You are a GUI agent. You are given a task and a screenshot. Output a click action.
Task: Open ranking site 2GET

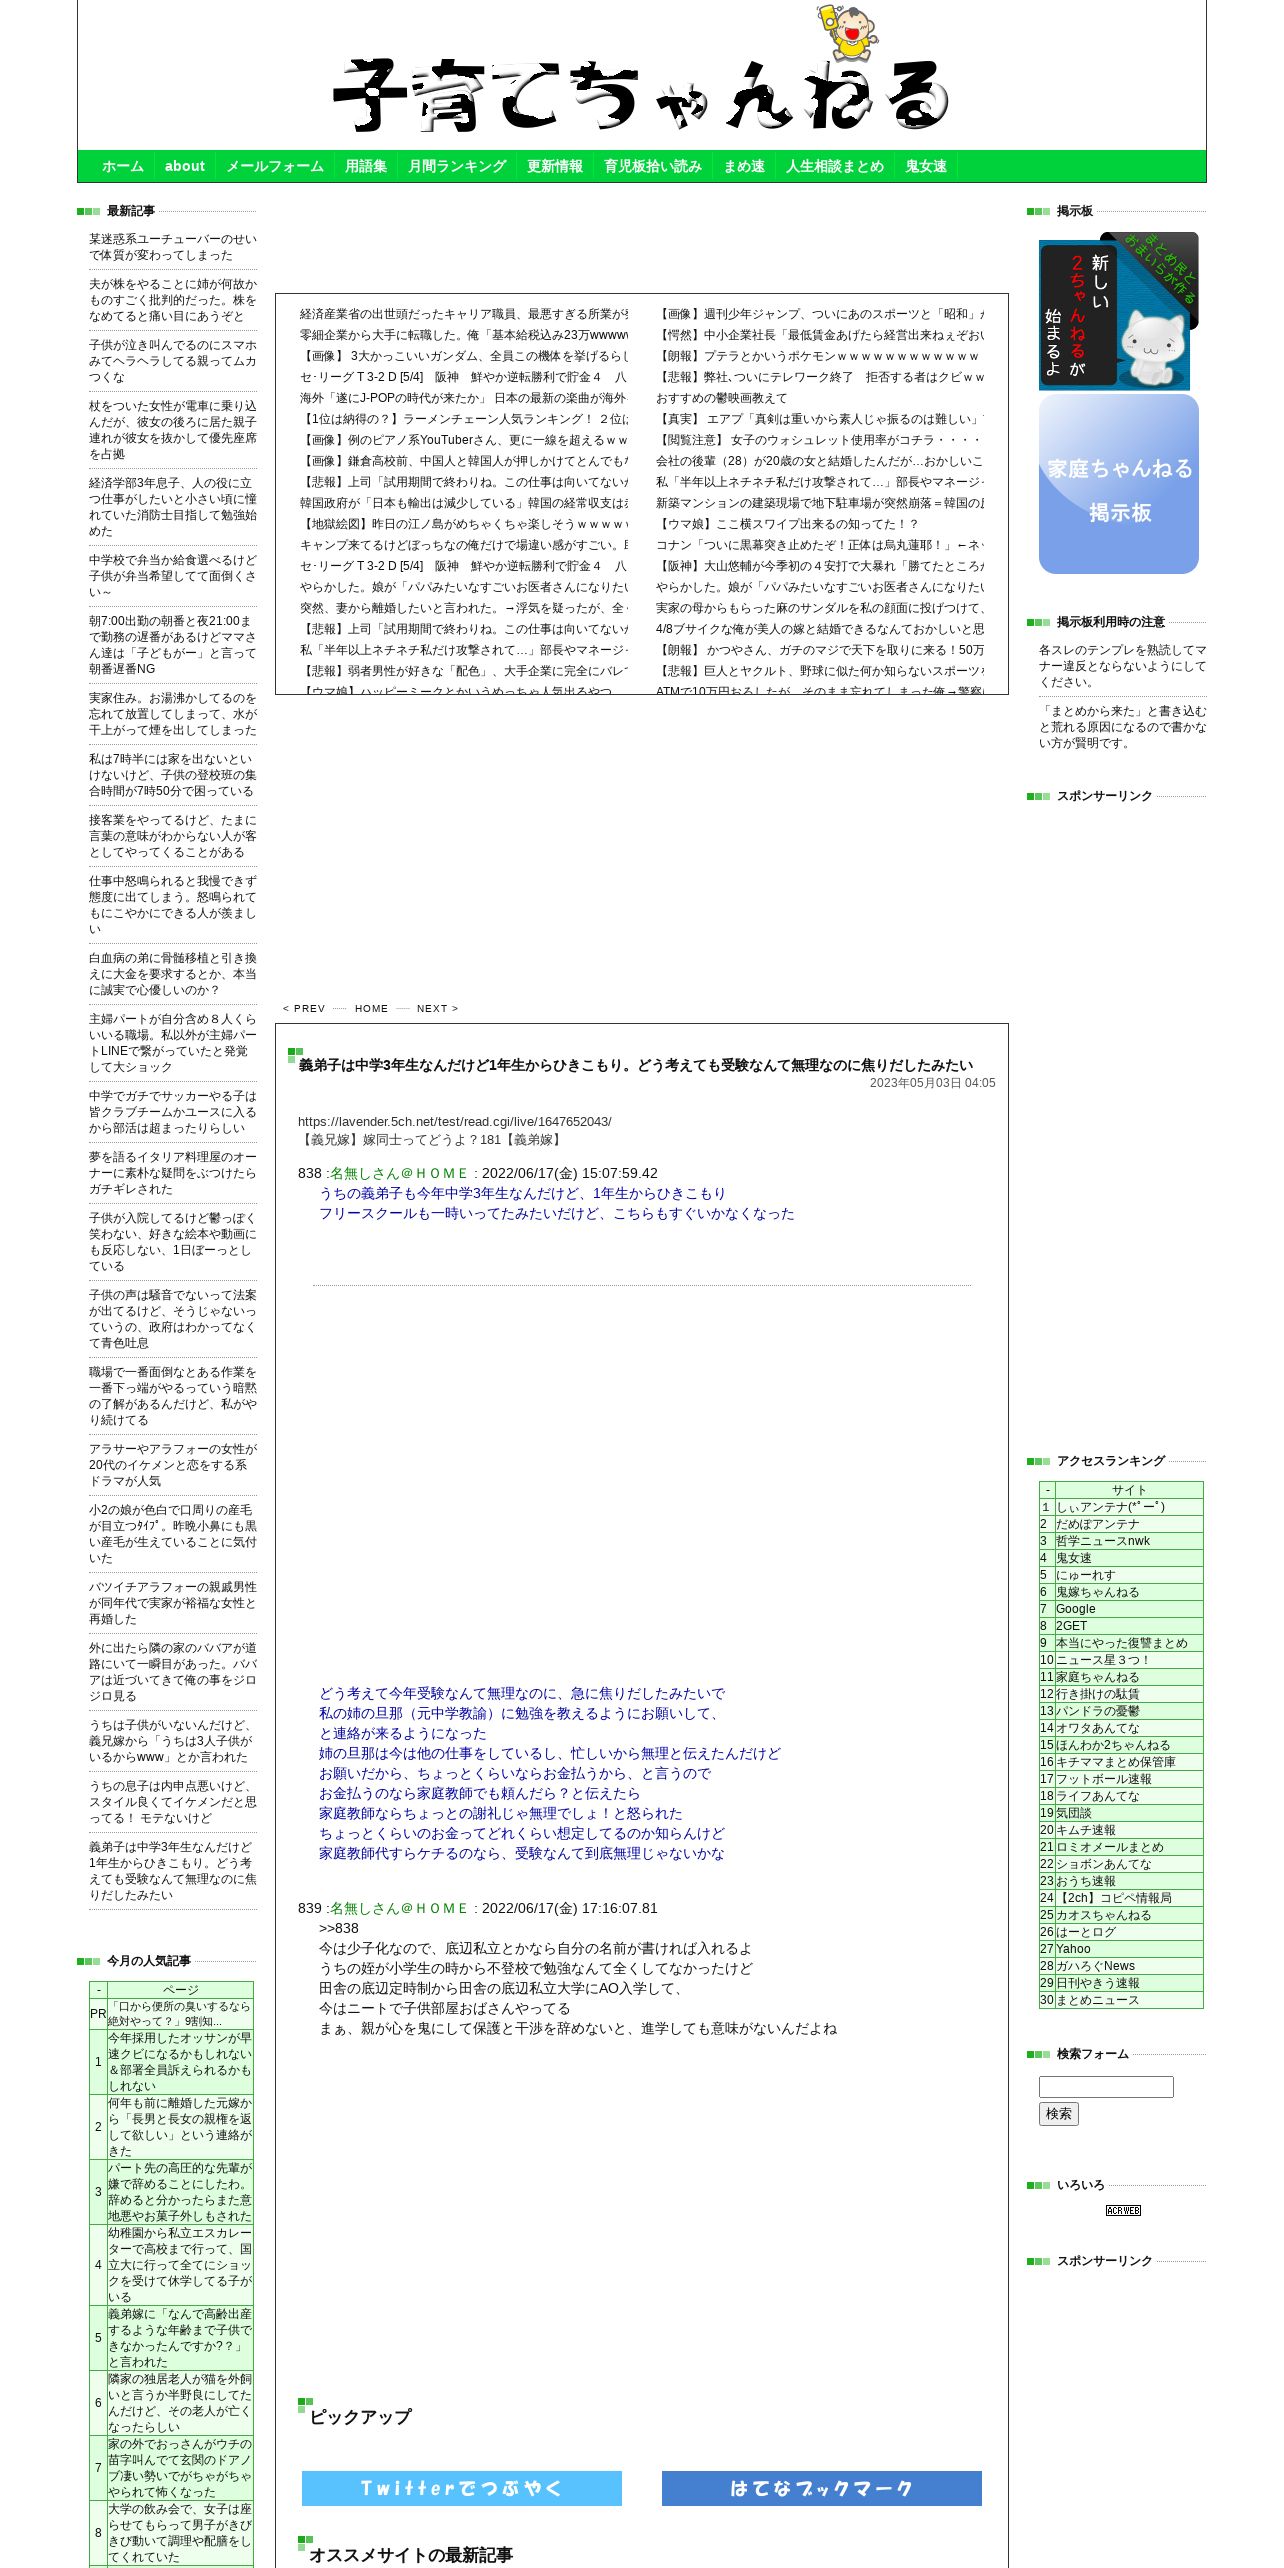point(1072,1626)
